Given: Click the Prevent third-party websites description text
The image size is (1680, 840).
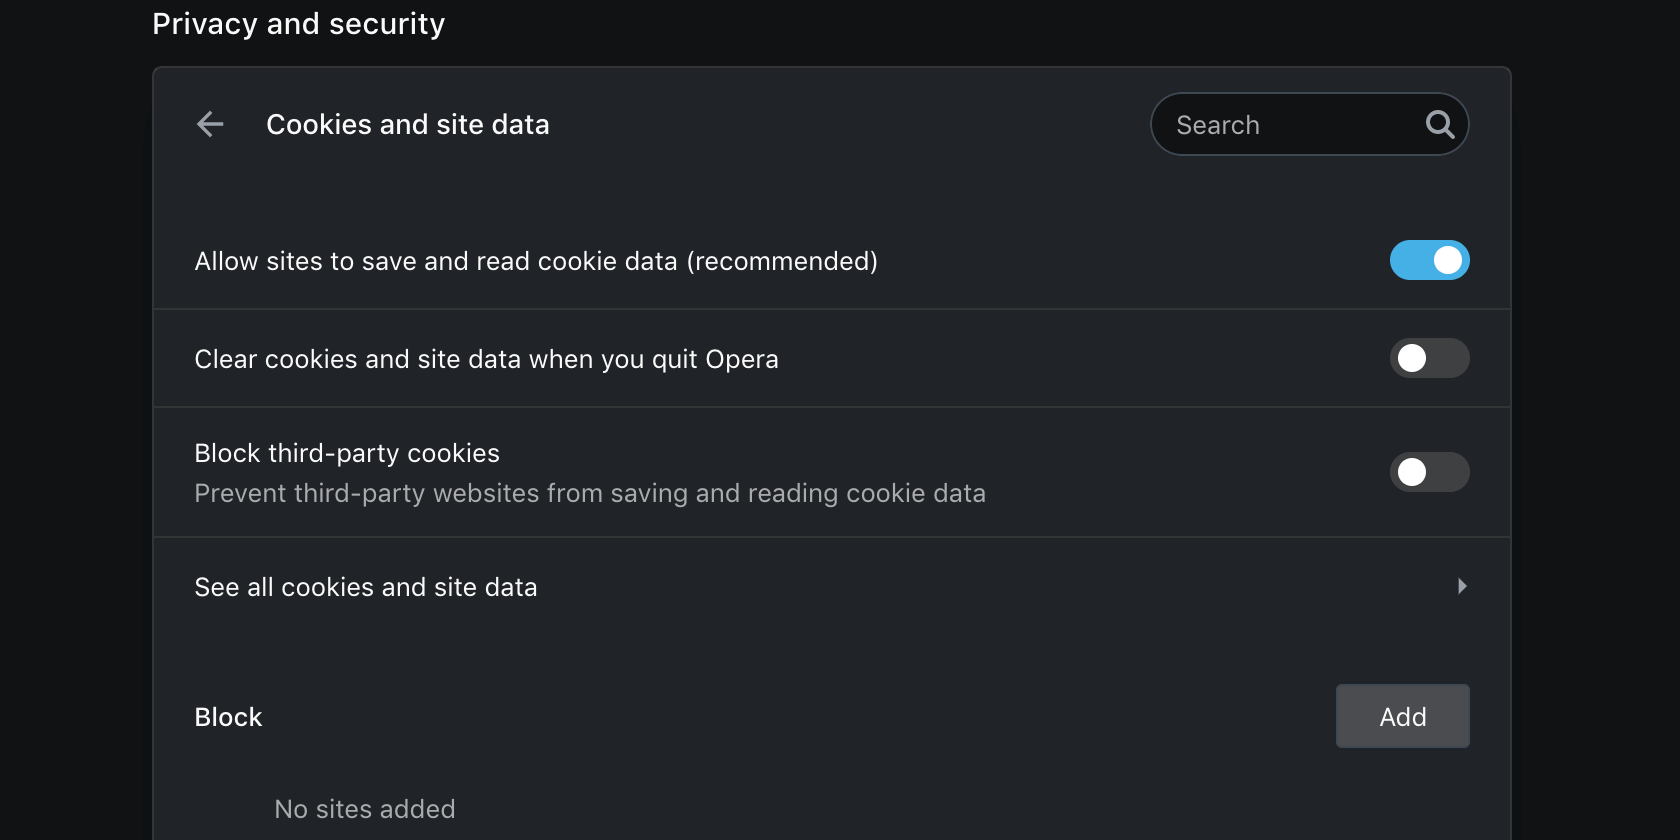Looking at the screenshot, I should click(x=589, y=493).
